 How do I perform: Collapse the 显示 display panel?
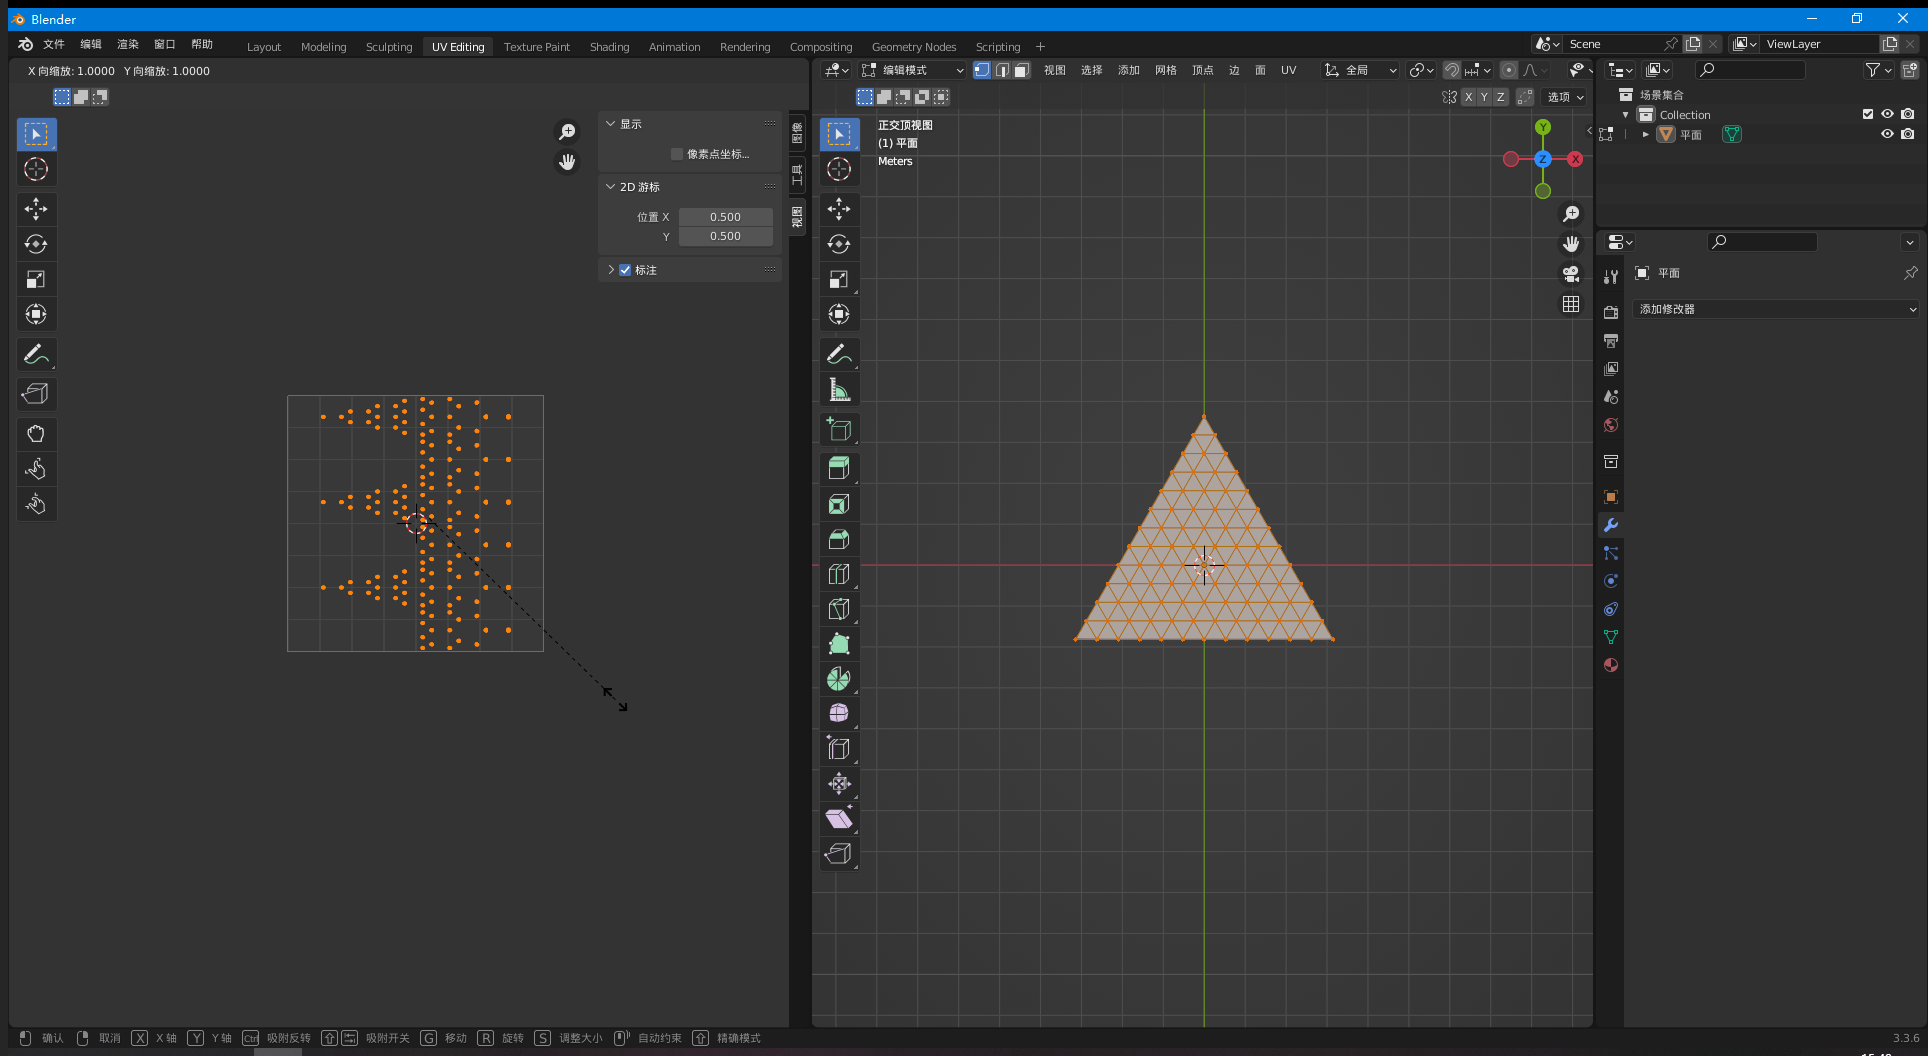pos(611,124)
